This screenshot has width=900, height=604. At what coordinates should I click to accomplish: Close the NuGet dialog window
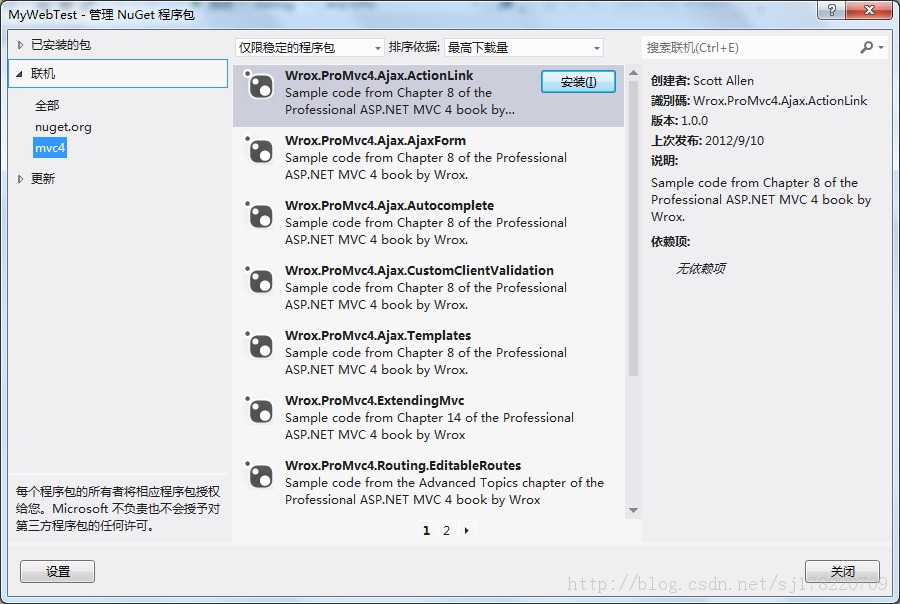[870, 9]
